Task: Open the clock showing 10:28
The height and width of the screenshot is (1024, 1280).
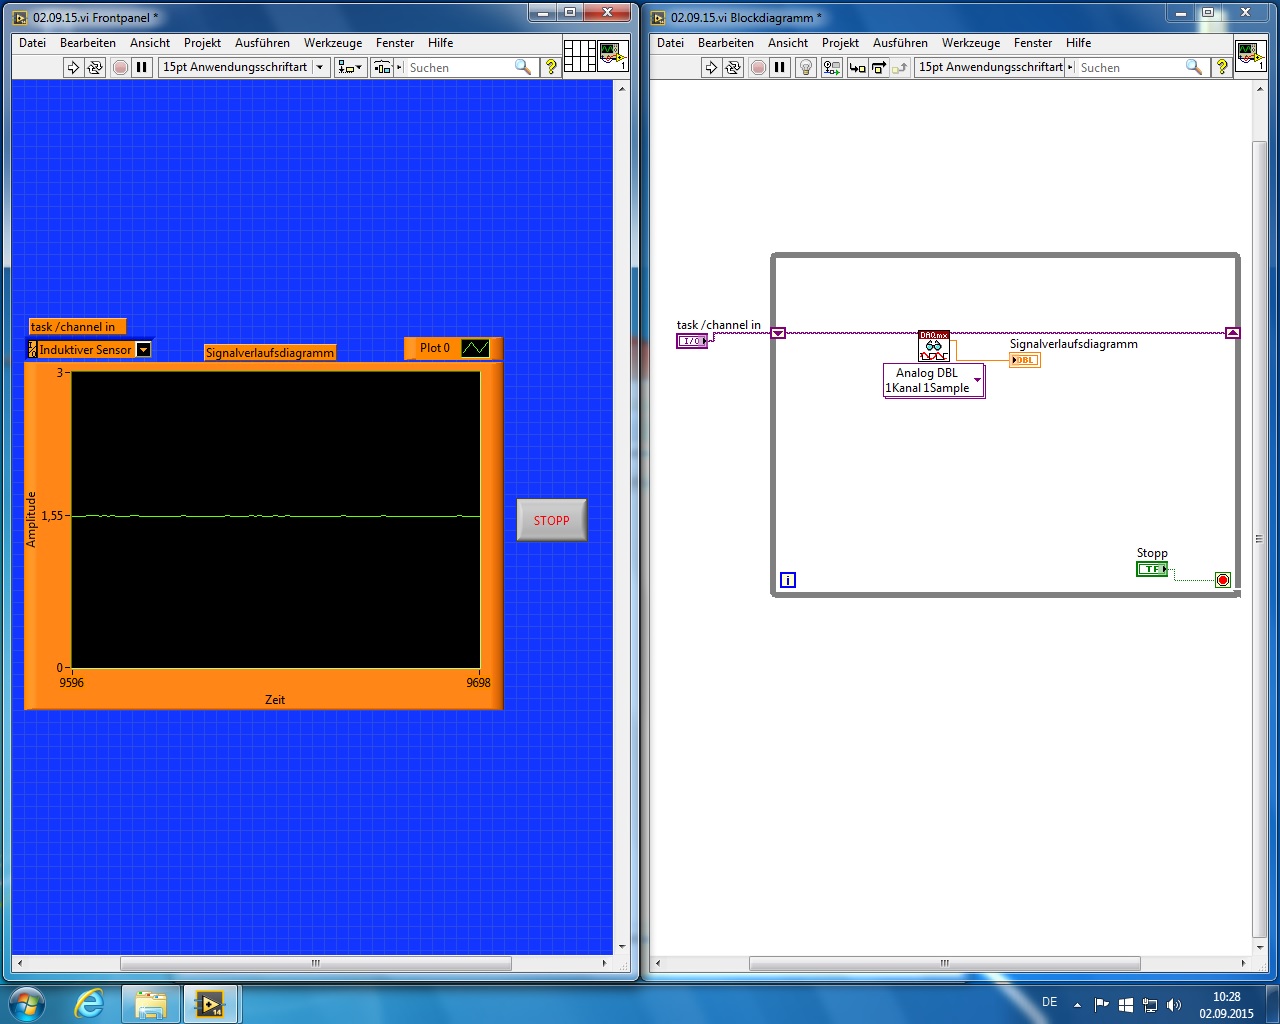Action: click(x=1226, y=1005)
